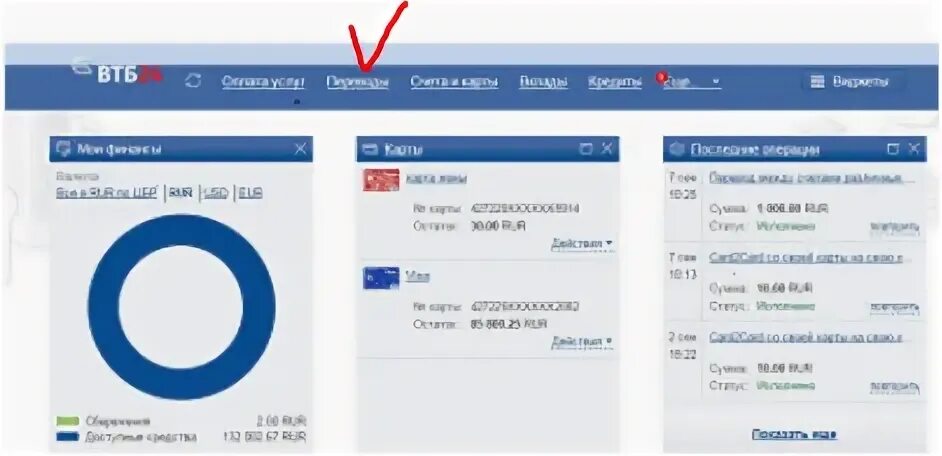Maximize the Карты panel
Viewport: 942px width, 456px height.
586,148
